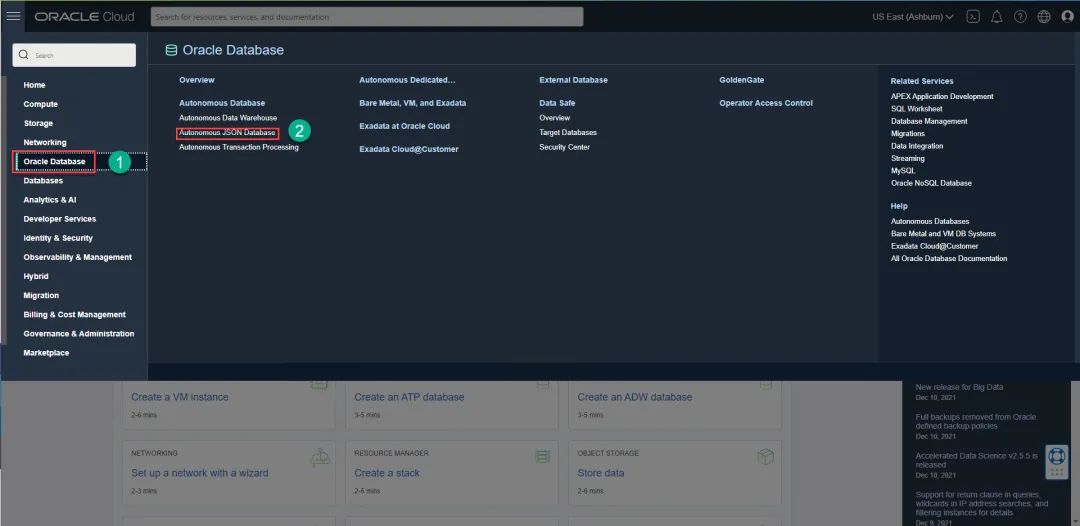
Task: Select Identity & Security in the menu
Action: point(58,238)
